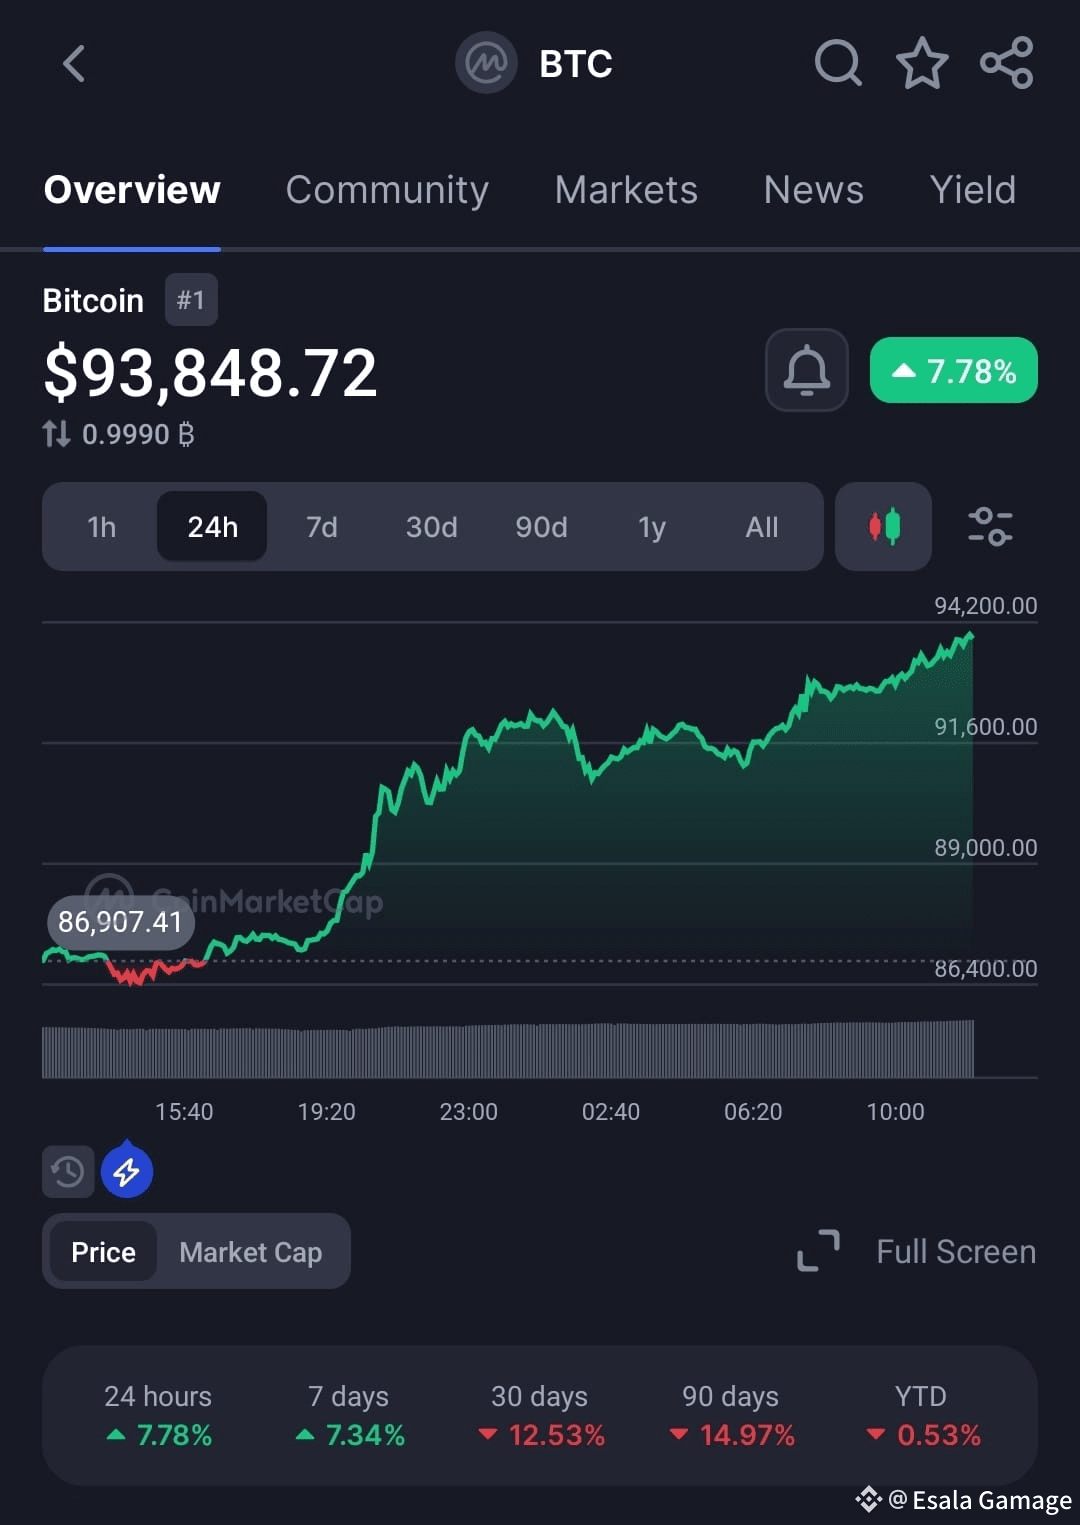Tap the 15:40 time axis label

[x=184, y=1111]
